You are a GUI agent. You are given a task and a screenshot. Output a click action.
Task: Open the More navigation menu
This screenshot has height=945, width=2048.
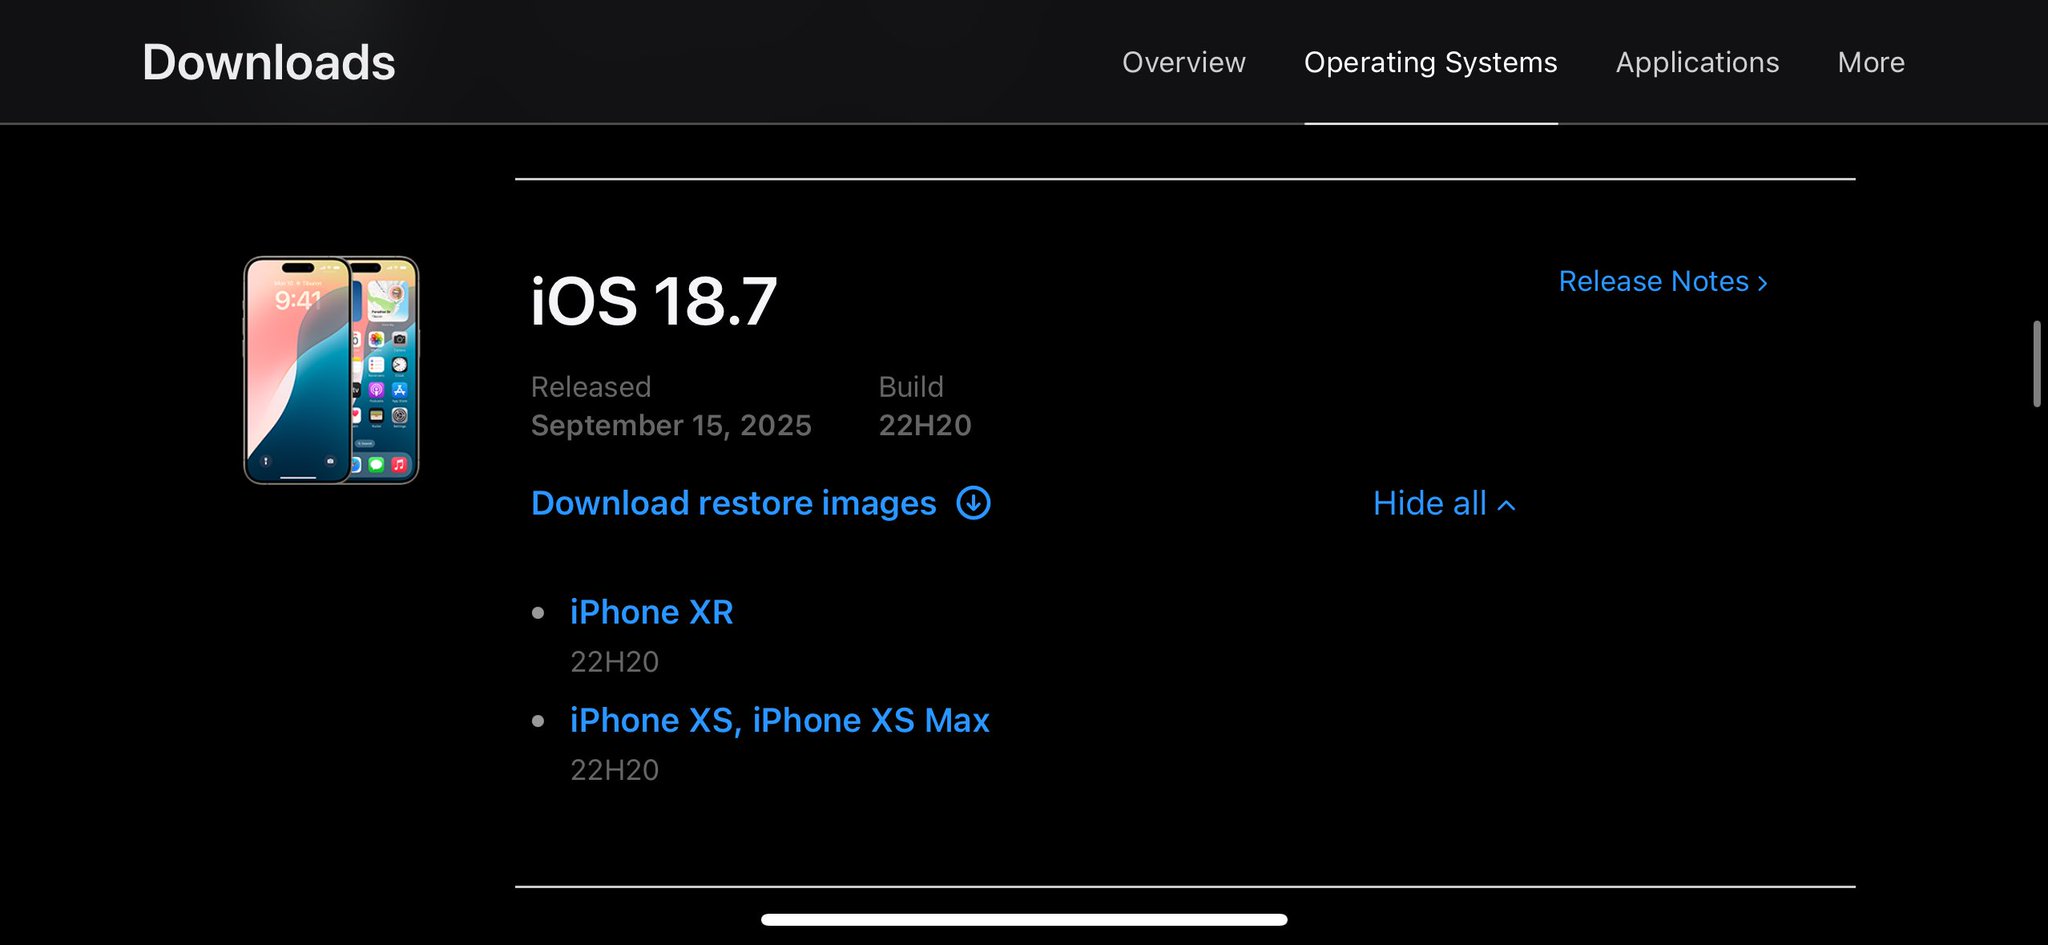point(1870,62)
